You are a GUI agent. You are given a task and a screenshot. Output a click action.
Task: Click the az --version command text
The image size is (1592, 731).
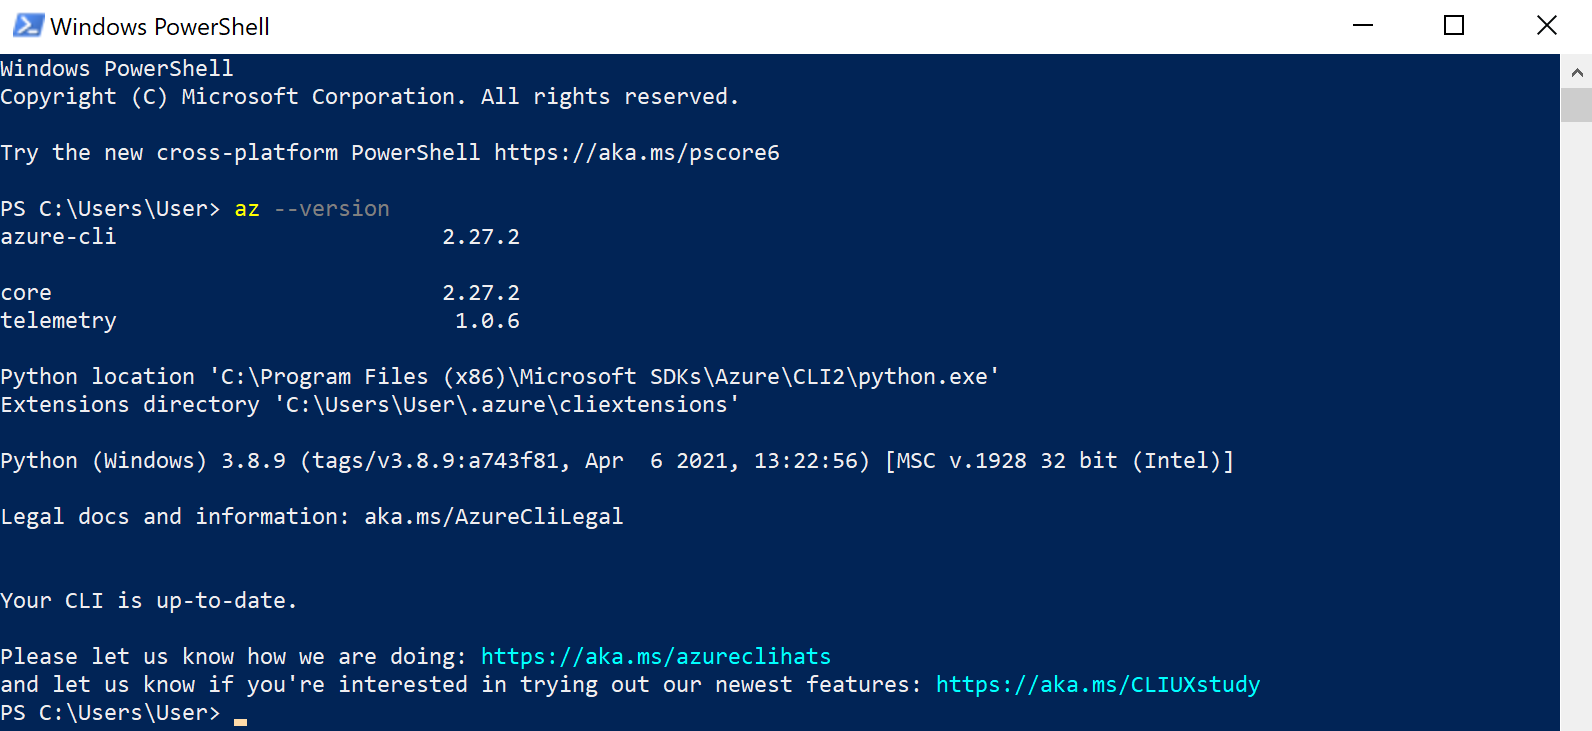pos(310,208)
